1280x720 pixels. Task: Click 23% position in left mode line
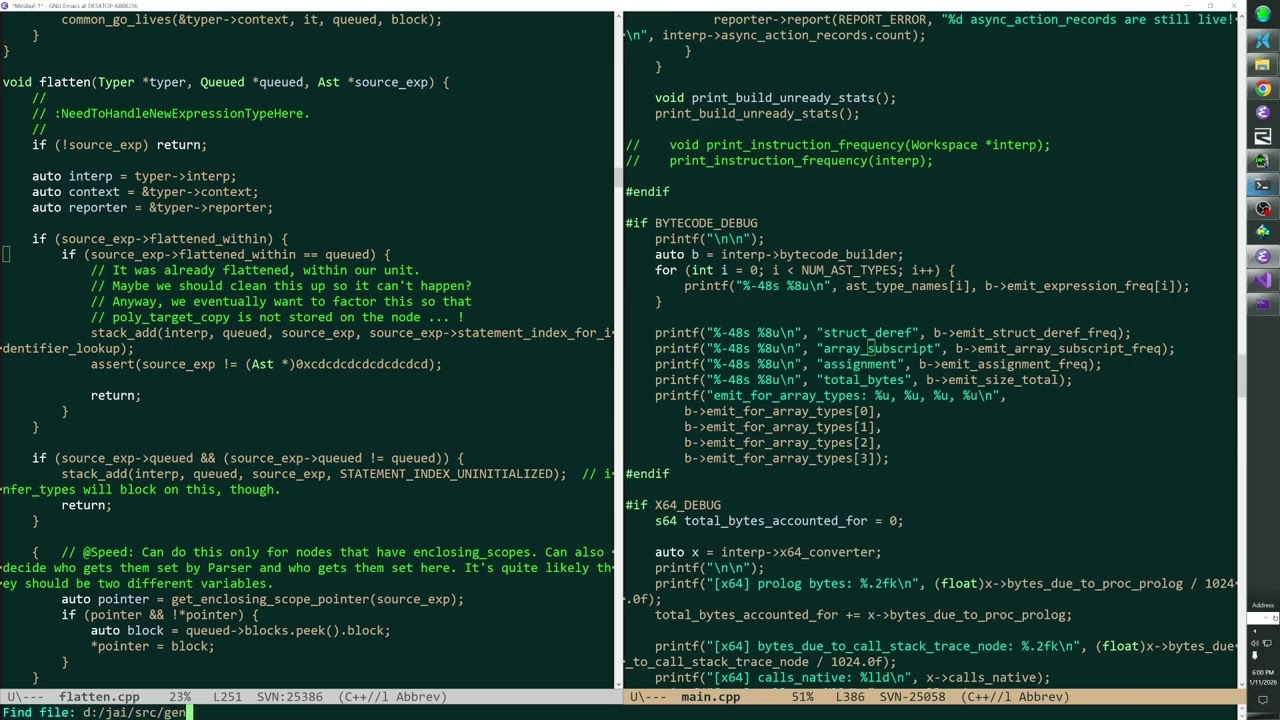pos(180,697)
